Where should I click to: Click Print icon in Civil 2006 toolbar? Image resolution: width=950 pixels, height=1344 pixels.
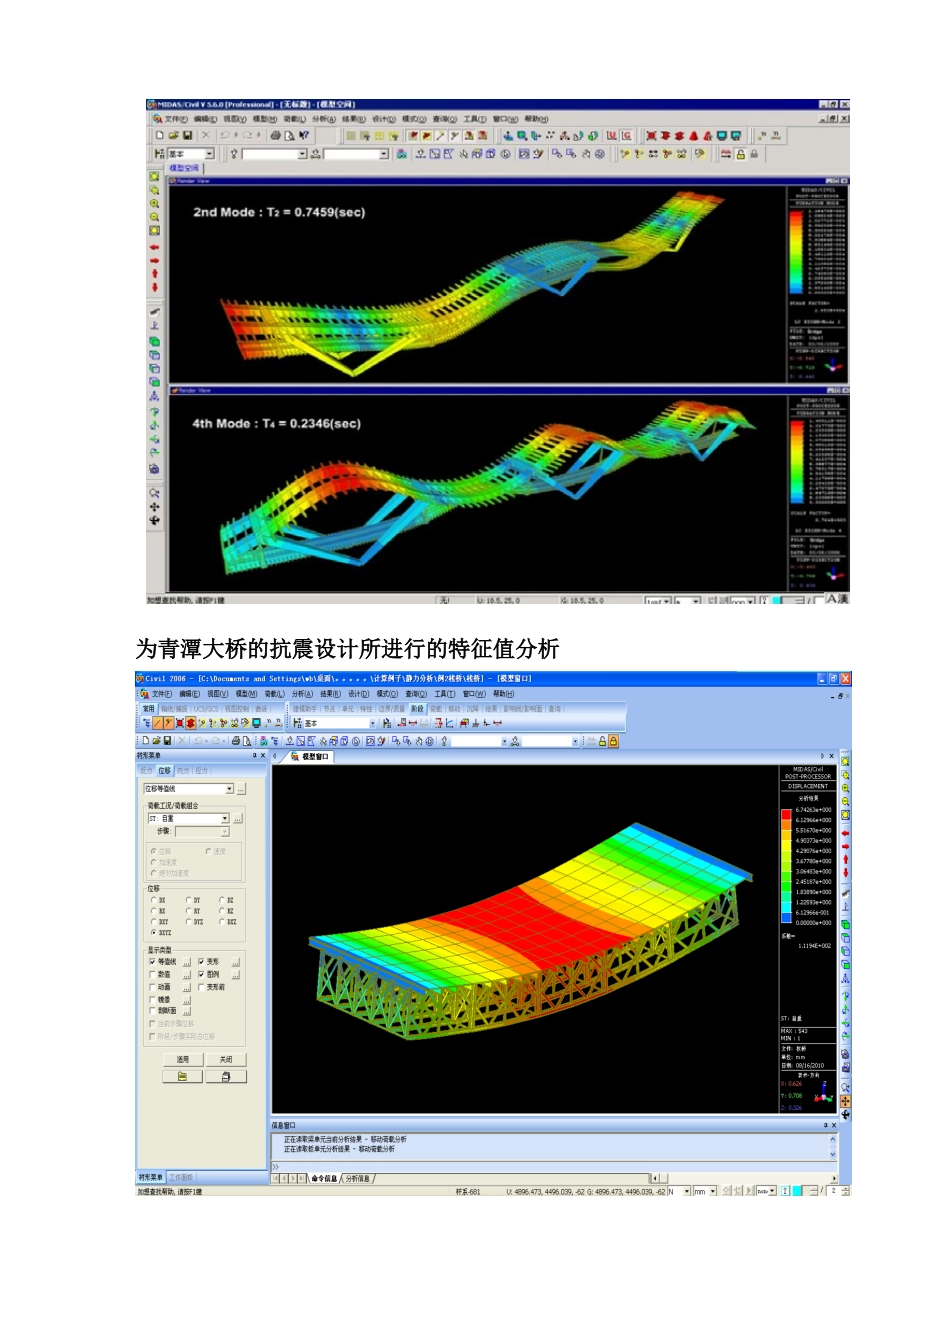pyautogui.click(x=236, y=741)
